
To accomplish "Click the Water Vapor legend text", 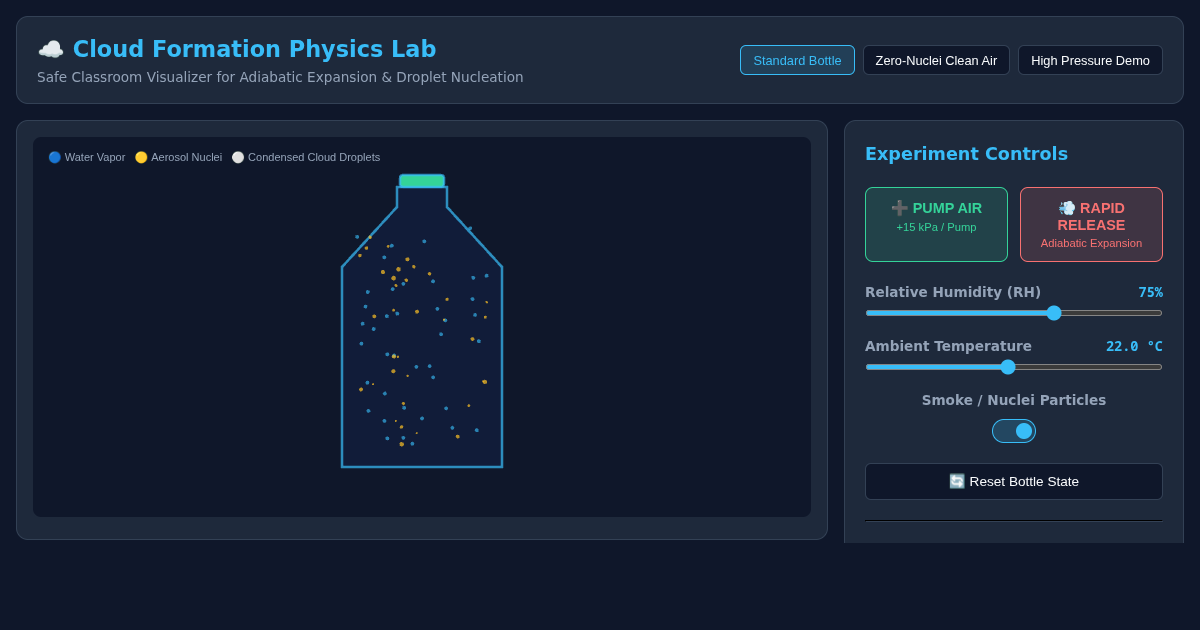I will [x=95, y=157].
